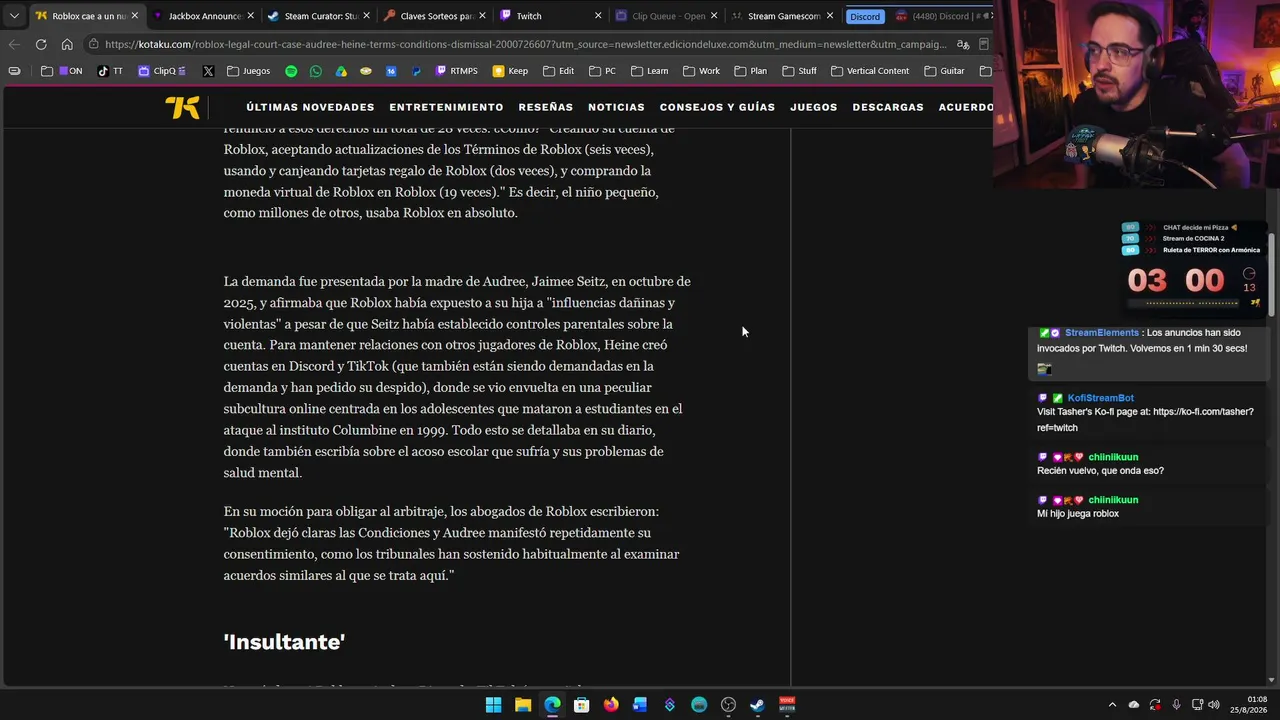
Task: Open the Juegos nav menu item
Action: [x=814, y=107]
